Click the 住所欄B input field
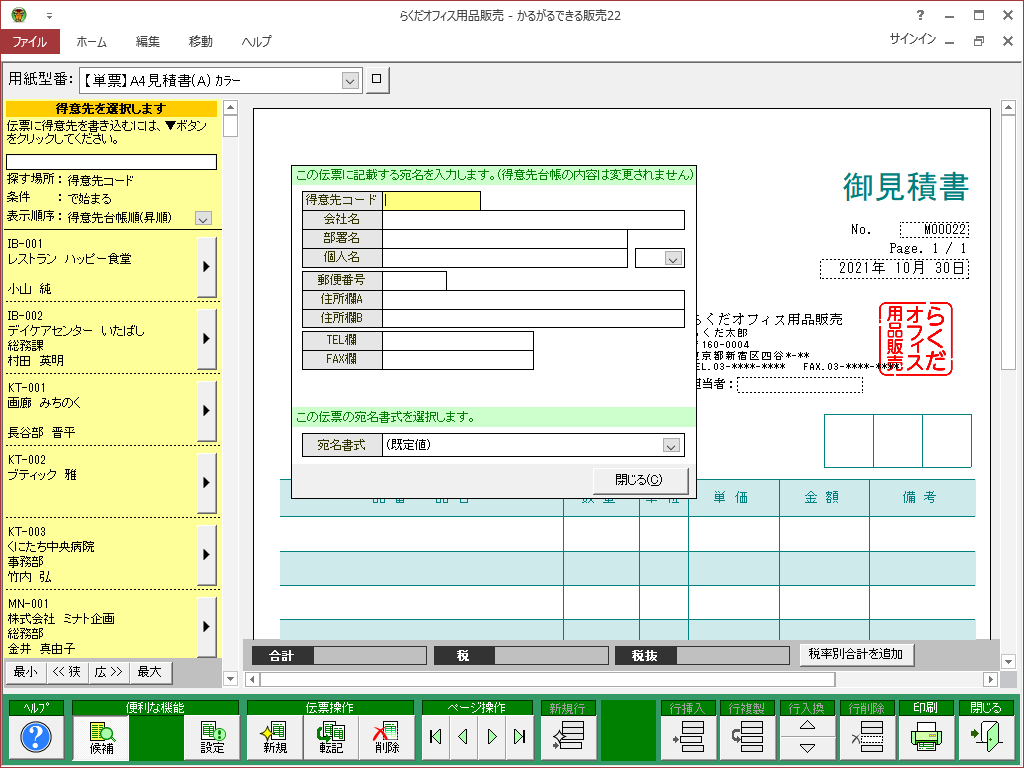The height and width of the screenshot is (768, 1024). coord(534,318)
